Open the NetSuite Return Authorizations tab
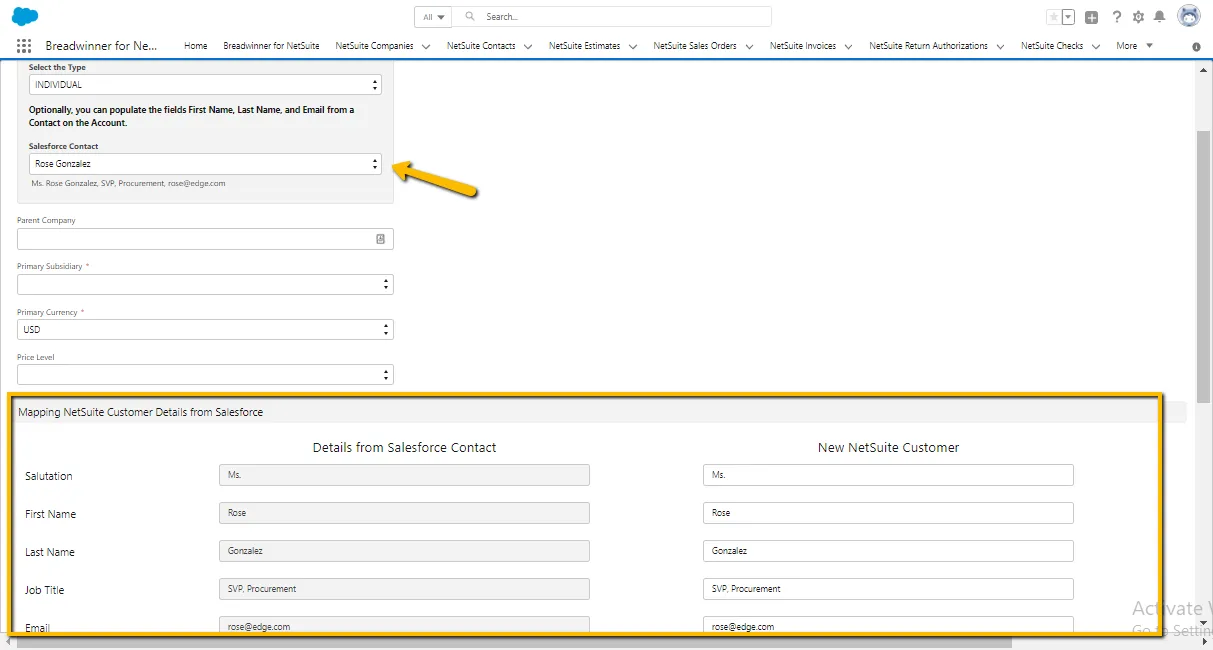The width and height of the screenshot is (1213, 650). pos(928,46)
